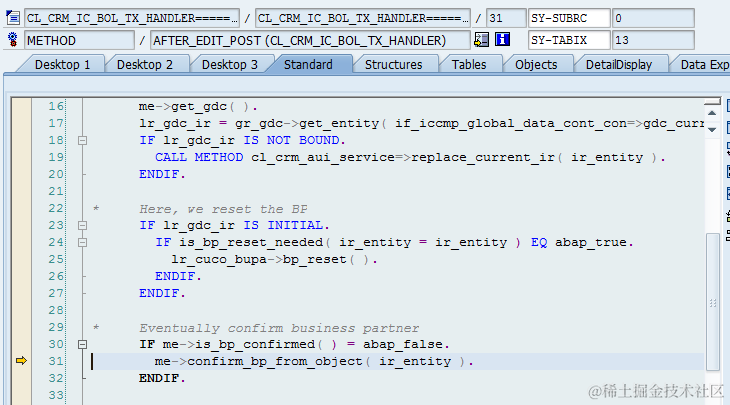Click the SY-SUBRC value field showing 0
Image resolution: width=730 pixels, height=405 pixels.
tap(653, 18)
